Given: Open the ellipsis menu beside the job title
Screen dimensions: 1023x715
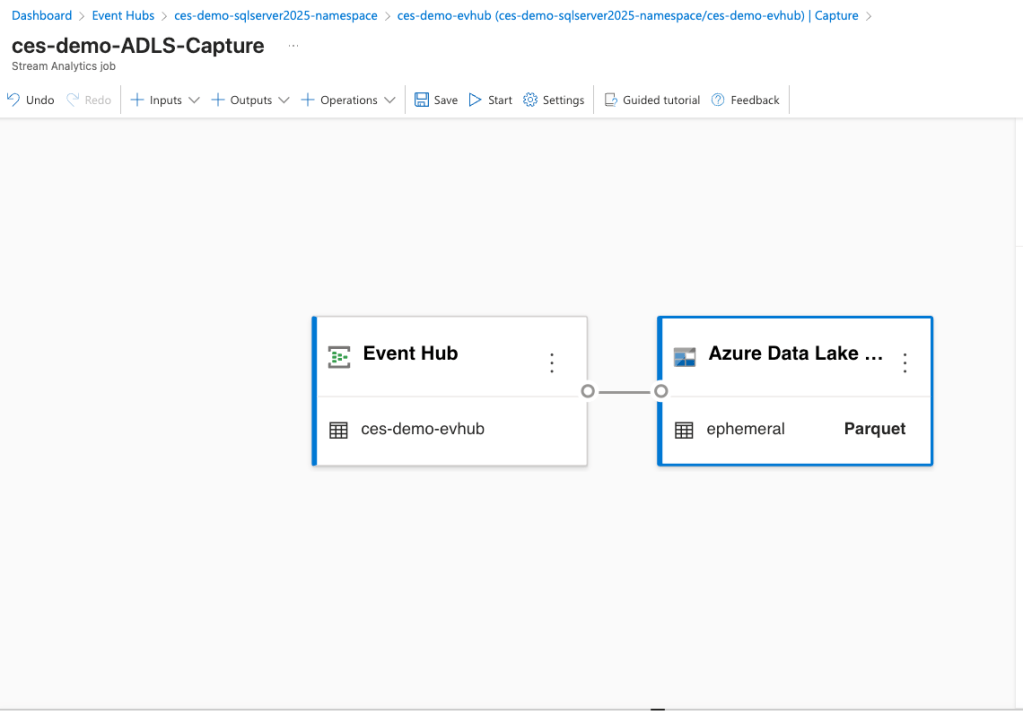Looking at the screenshot, I should pyautogui.click(x=293, y=46).
